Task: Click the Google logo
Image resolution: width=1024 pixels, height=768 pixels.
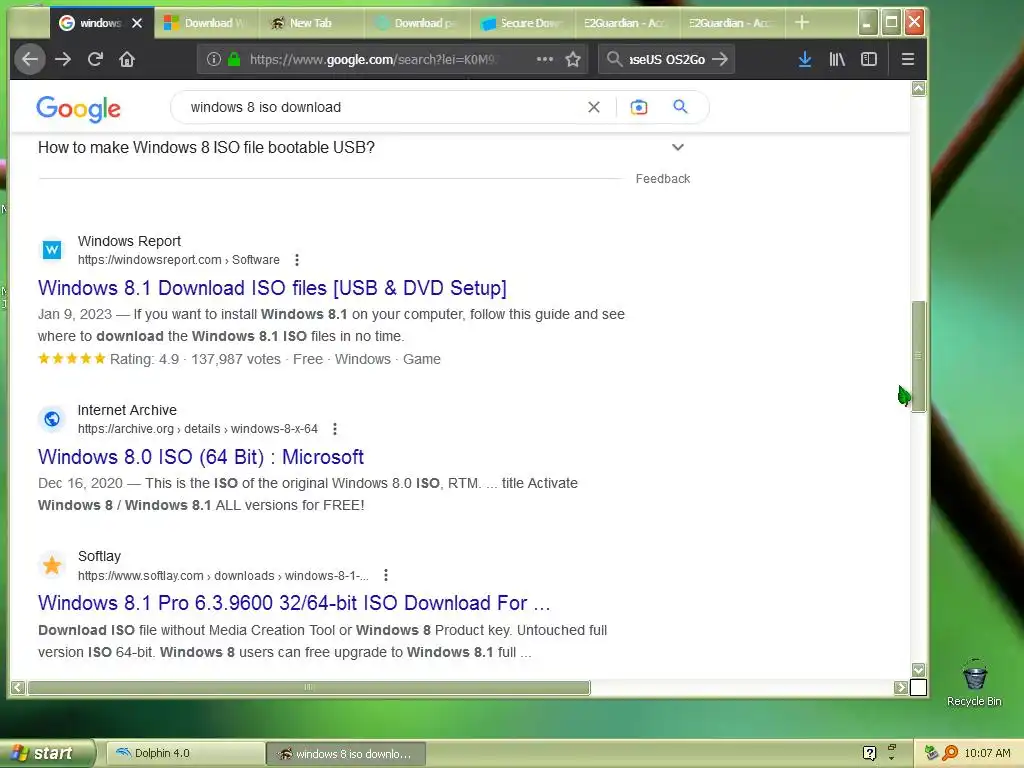Action: click(x=78, y=108)
